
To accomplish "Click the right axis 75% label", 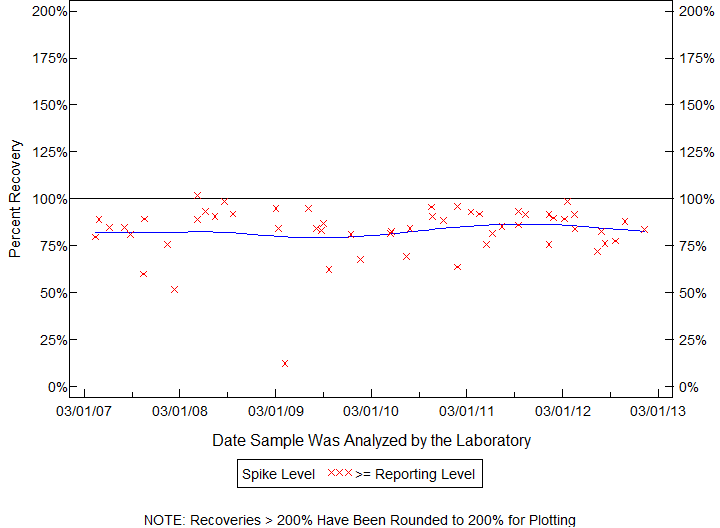I will 692,246.
